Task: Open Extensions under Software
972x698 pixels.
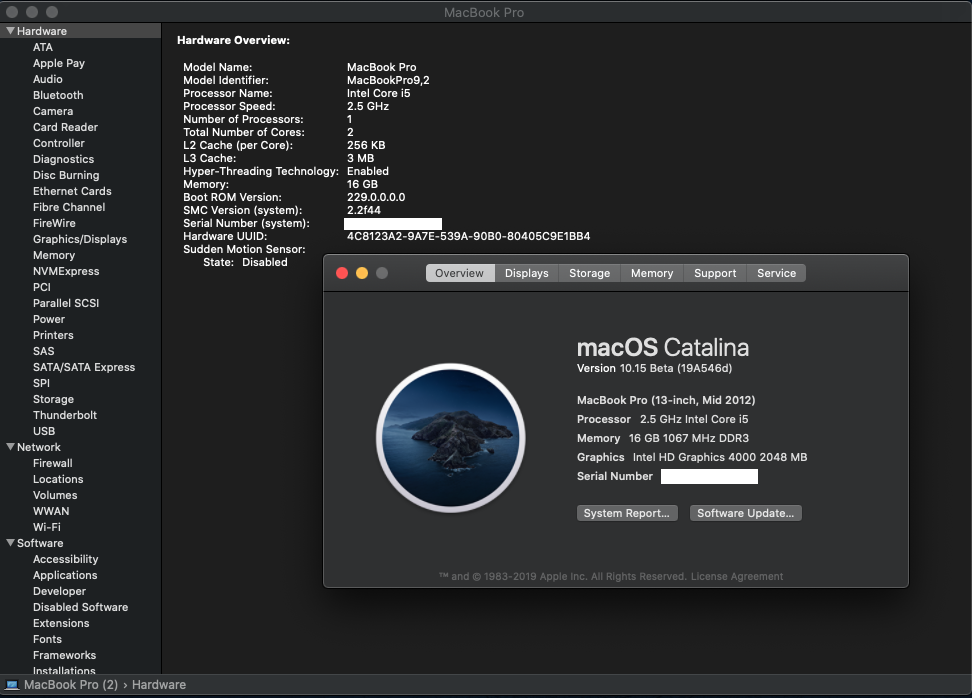Action: tap(61, 624)
